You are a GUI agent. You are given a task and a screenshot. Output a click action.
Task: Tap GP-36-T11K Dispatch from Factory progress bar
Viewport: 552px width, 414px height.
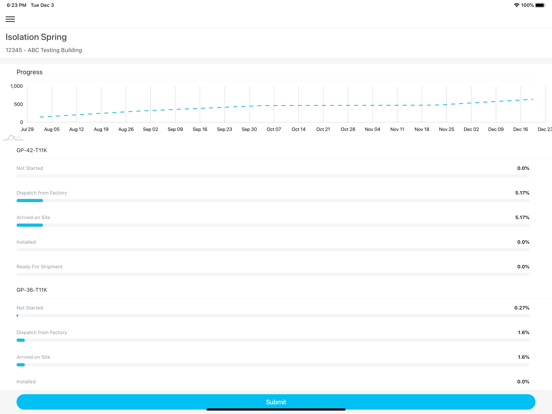point(273,340)
